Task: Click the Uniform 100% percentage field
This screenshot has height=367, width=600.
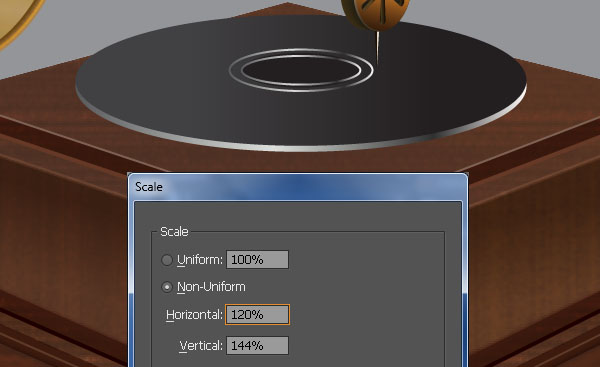Action: click(x=257, y=260)
